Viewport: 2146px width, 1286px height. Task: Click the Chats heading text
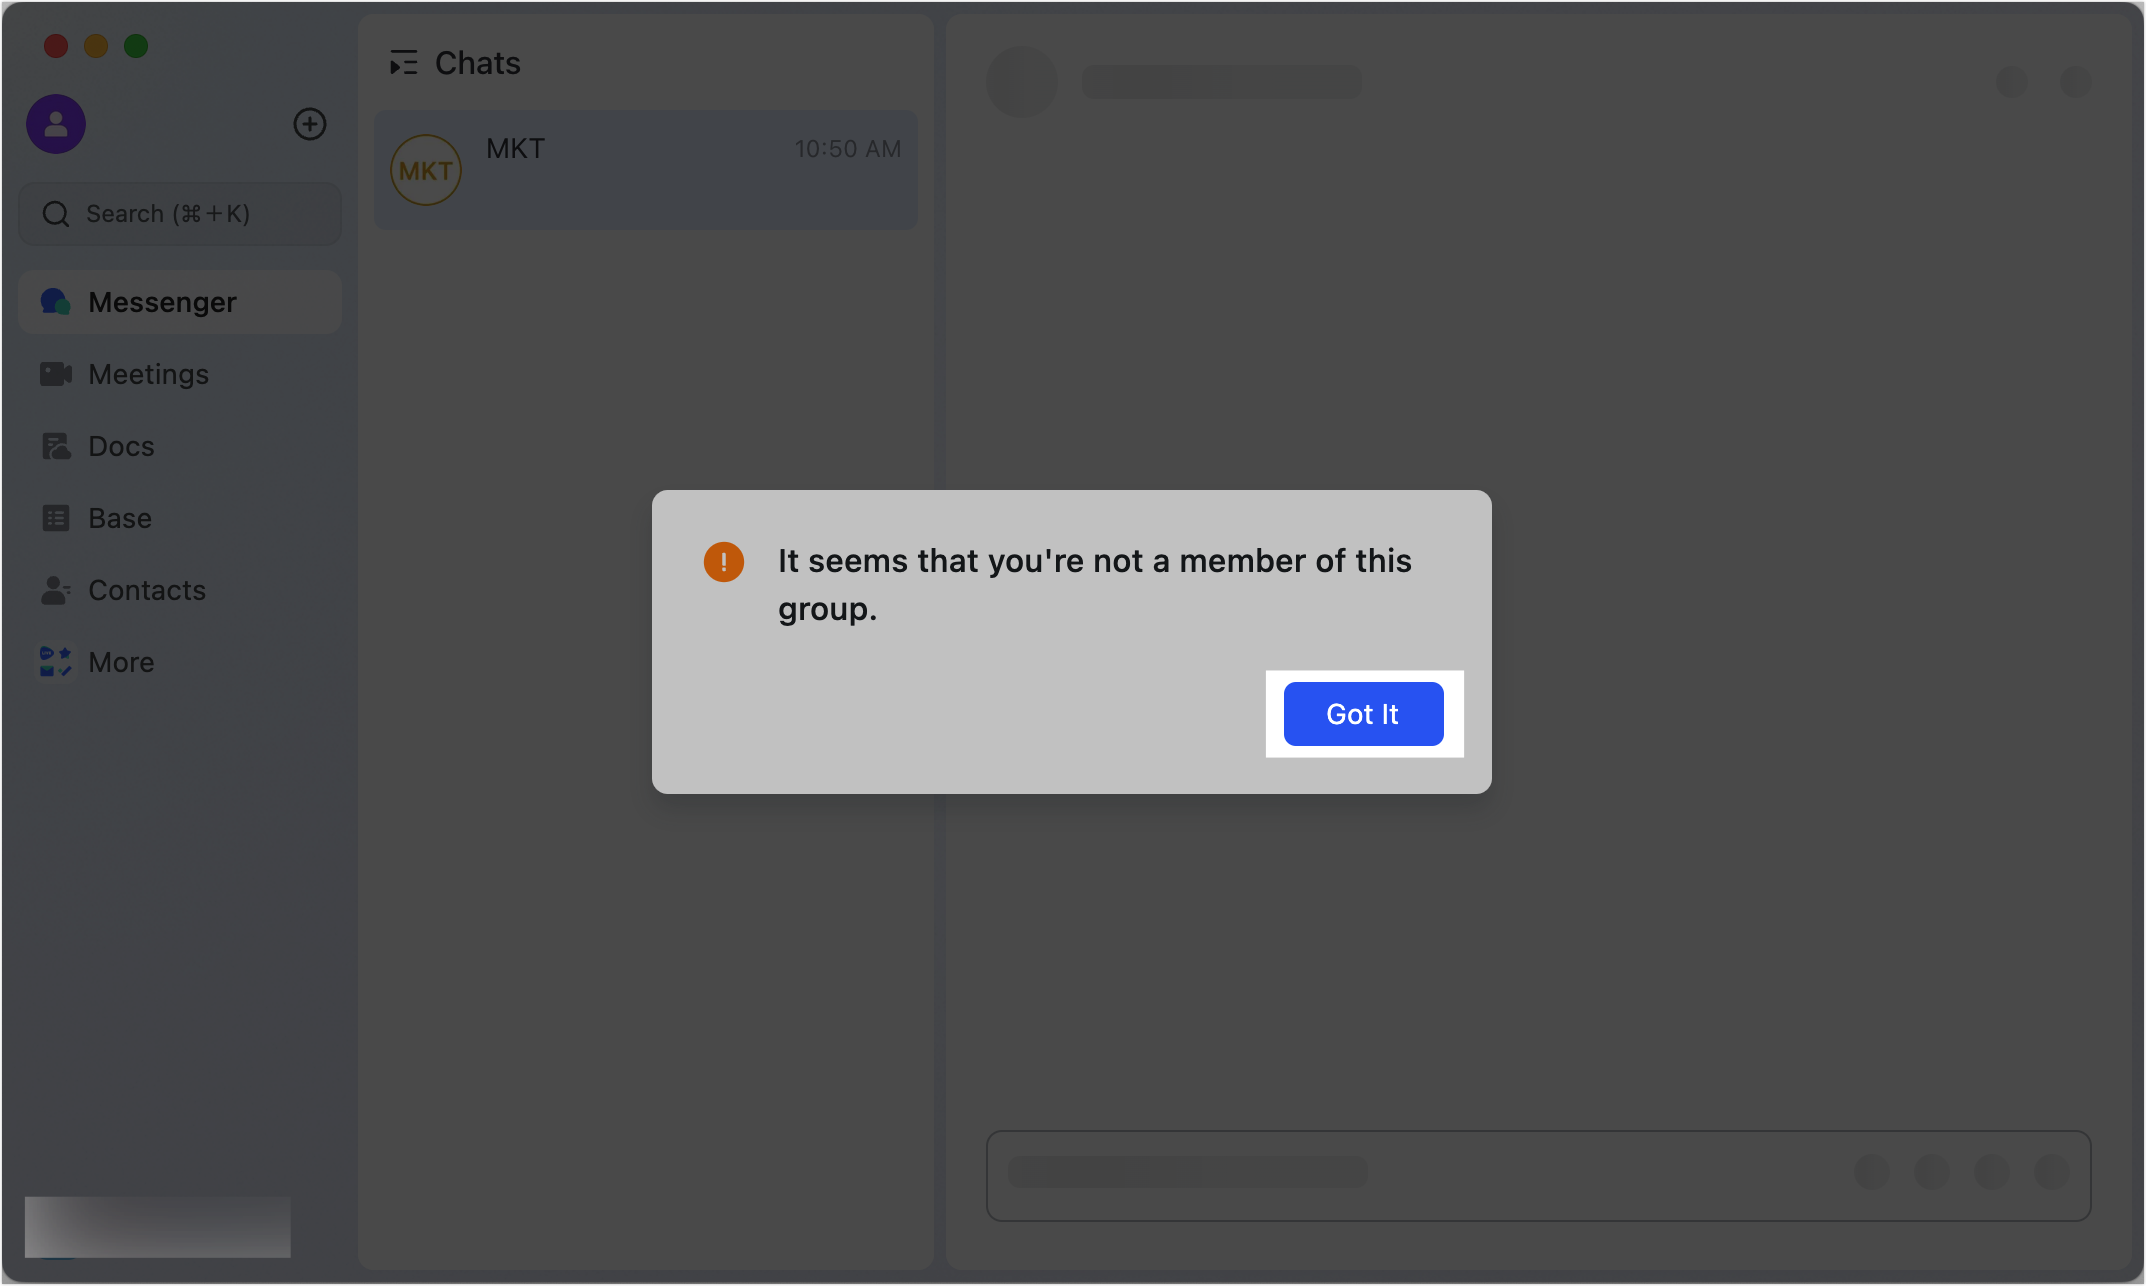[x=478, y=63]
